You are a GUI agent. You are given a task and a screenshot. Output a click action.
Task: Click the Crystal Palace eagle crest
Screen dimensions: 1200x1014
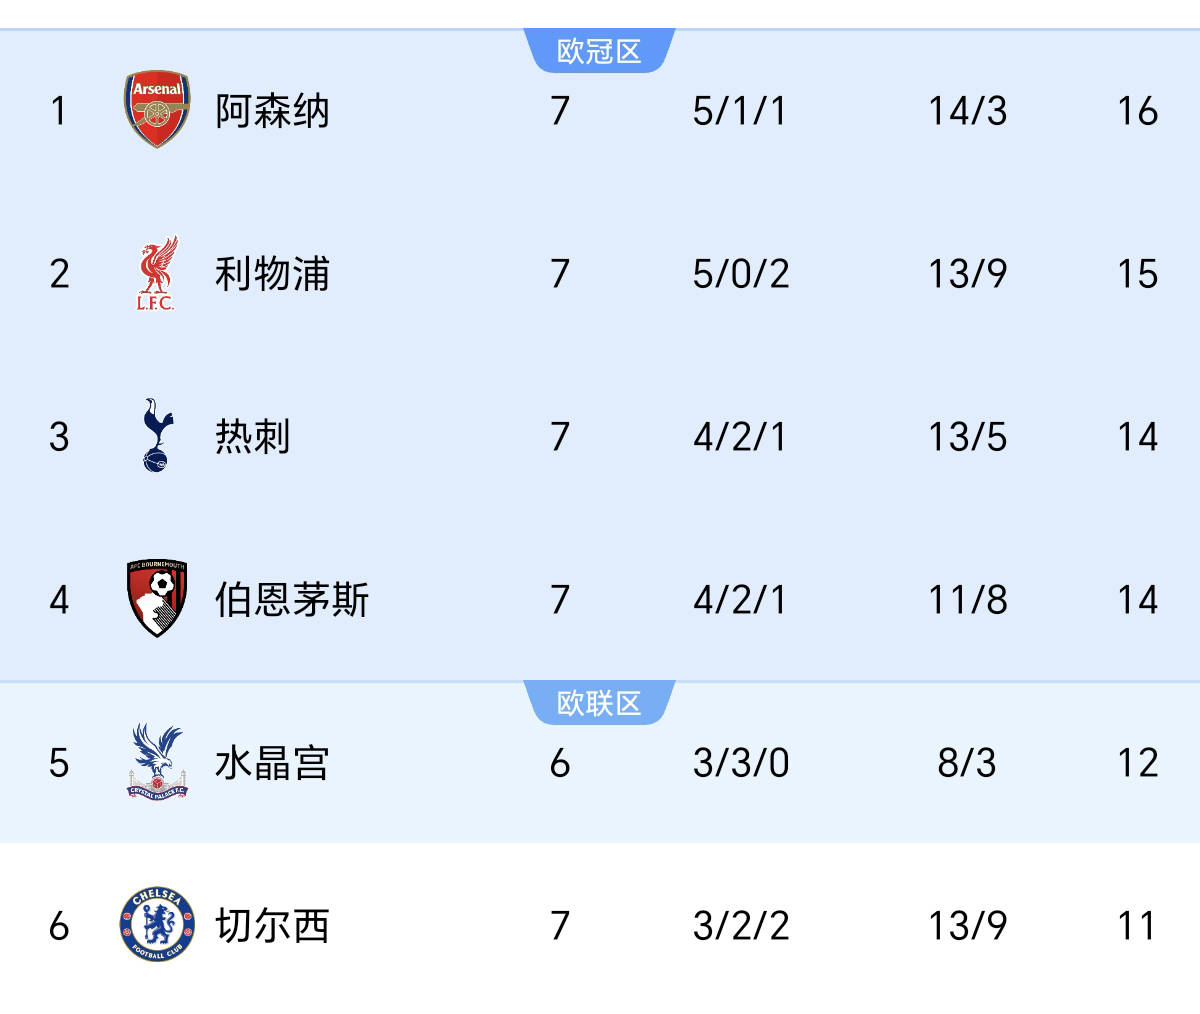(157, 761)
